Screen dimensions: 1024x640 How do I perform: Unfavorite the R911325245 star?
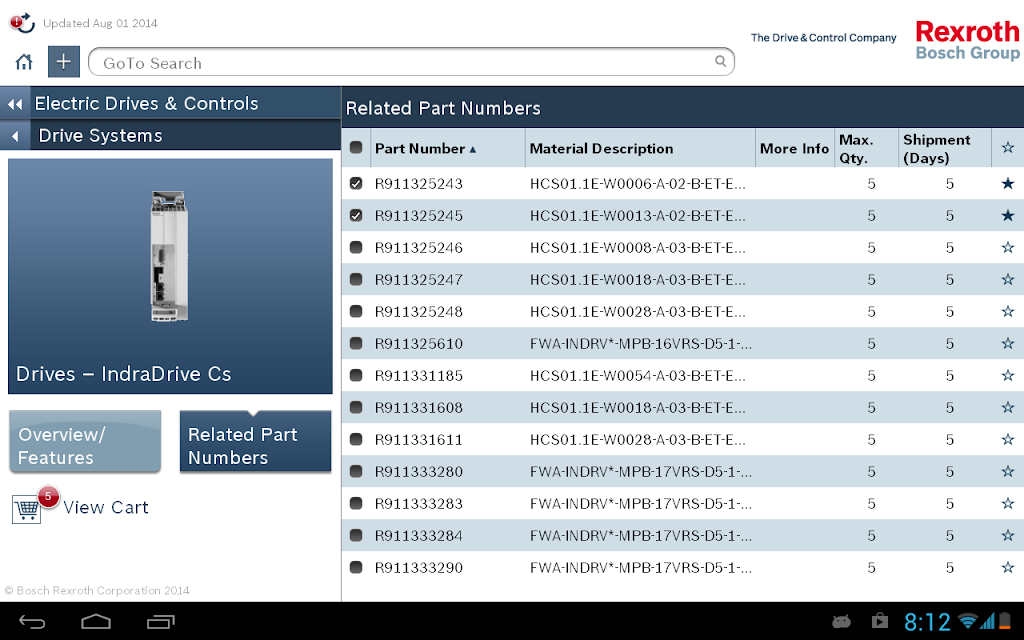pyautogui.click(x=1008, y=216)
